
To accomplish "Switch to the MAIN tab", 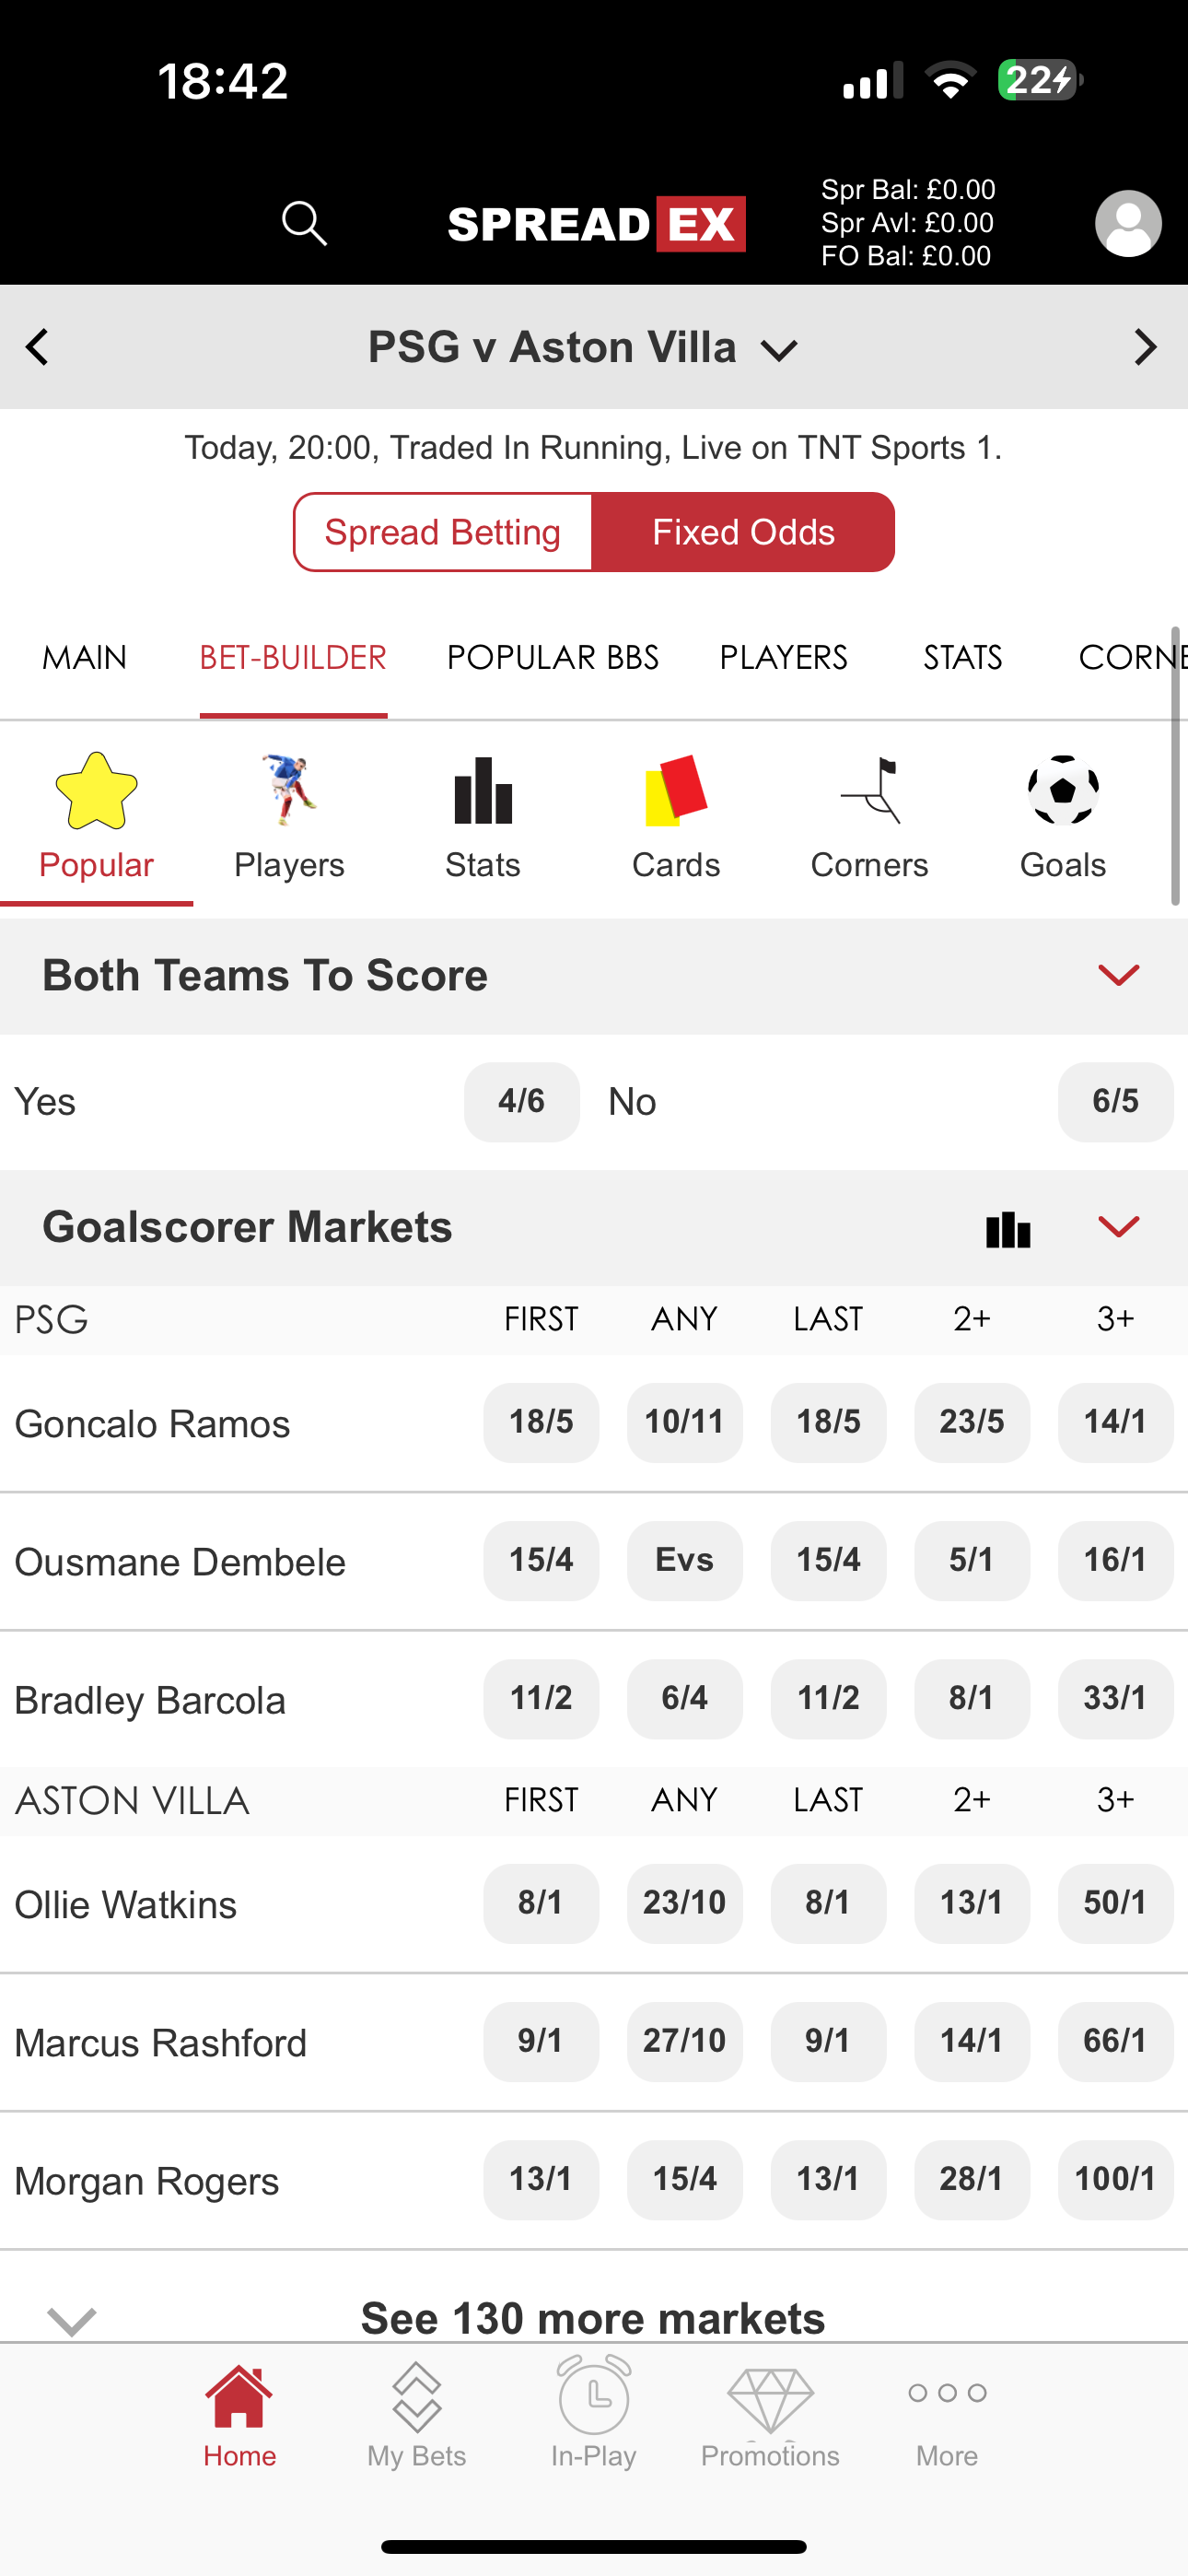I will pos(85,658).
